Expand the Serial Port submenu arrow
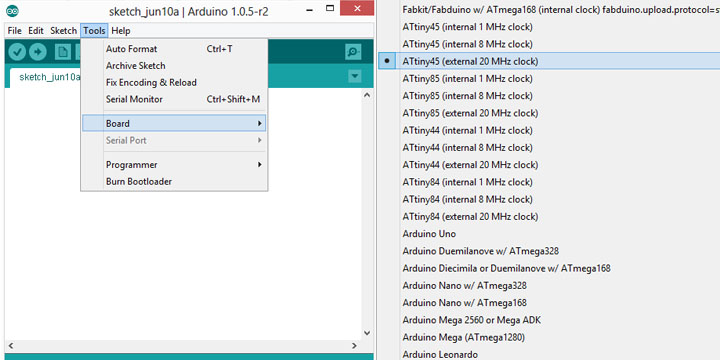 [259, 141]
